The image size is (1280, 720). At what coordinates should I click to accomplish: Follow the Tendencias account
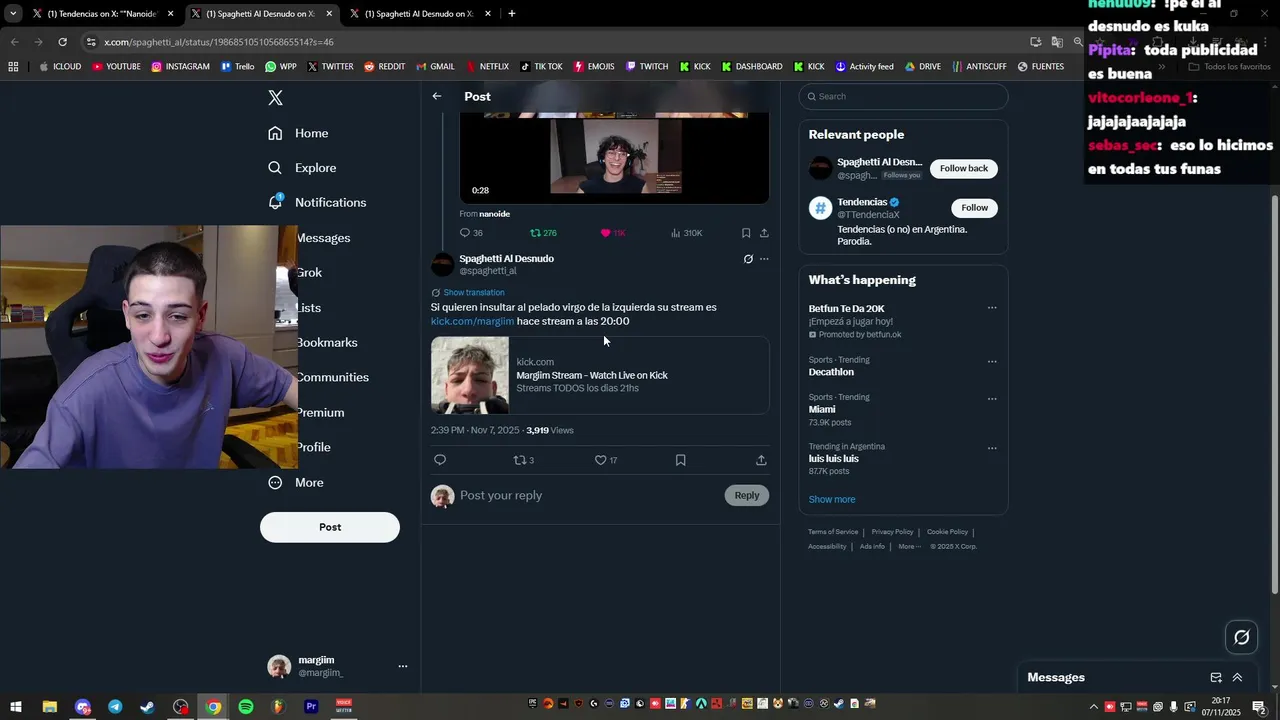[x=974, y=208]
